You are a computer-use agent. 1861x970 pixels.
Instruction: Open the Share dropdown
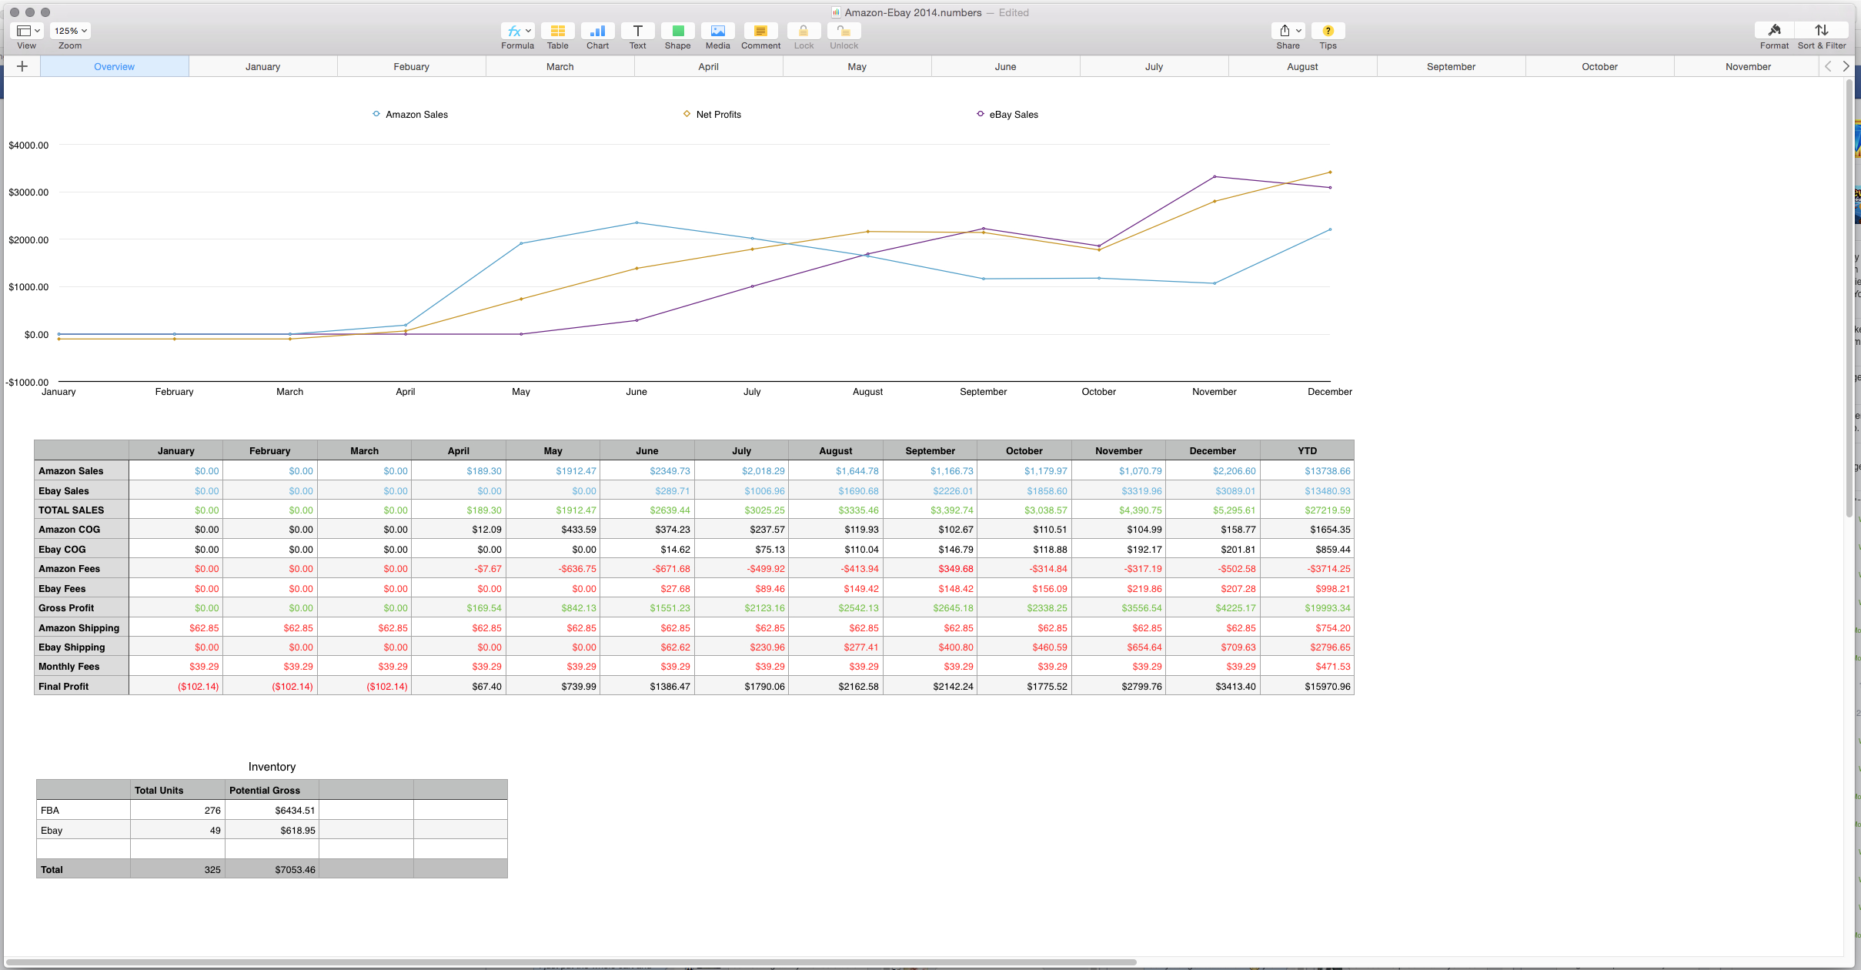click(1287, 30)
